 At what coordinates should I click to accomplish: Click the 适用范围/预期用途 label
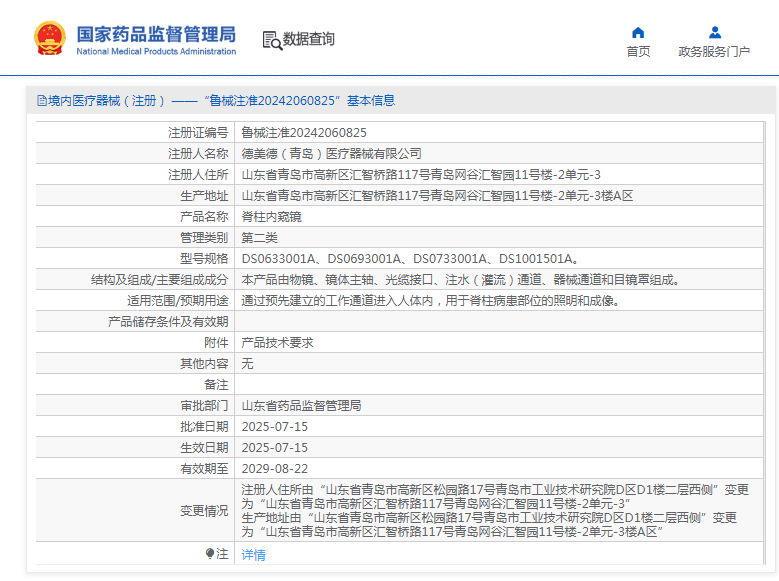coord(177,301)
